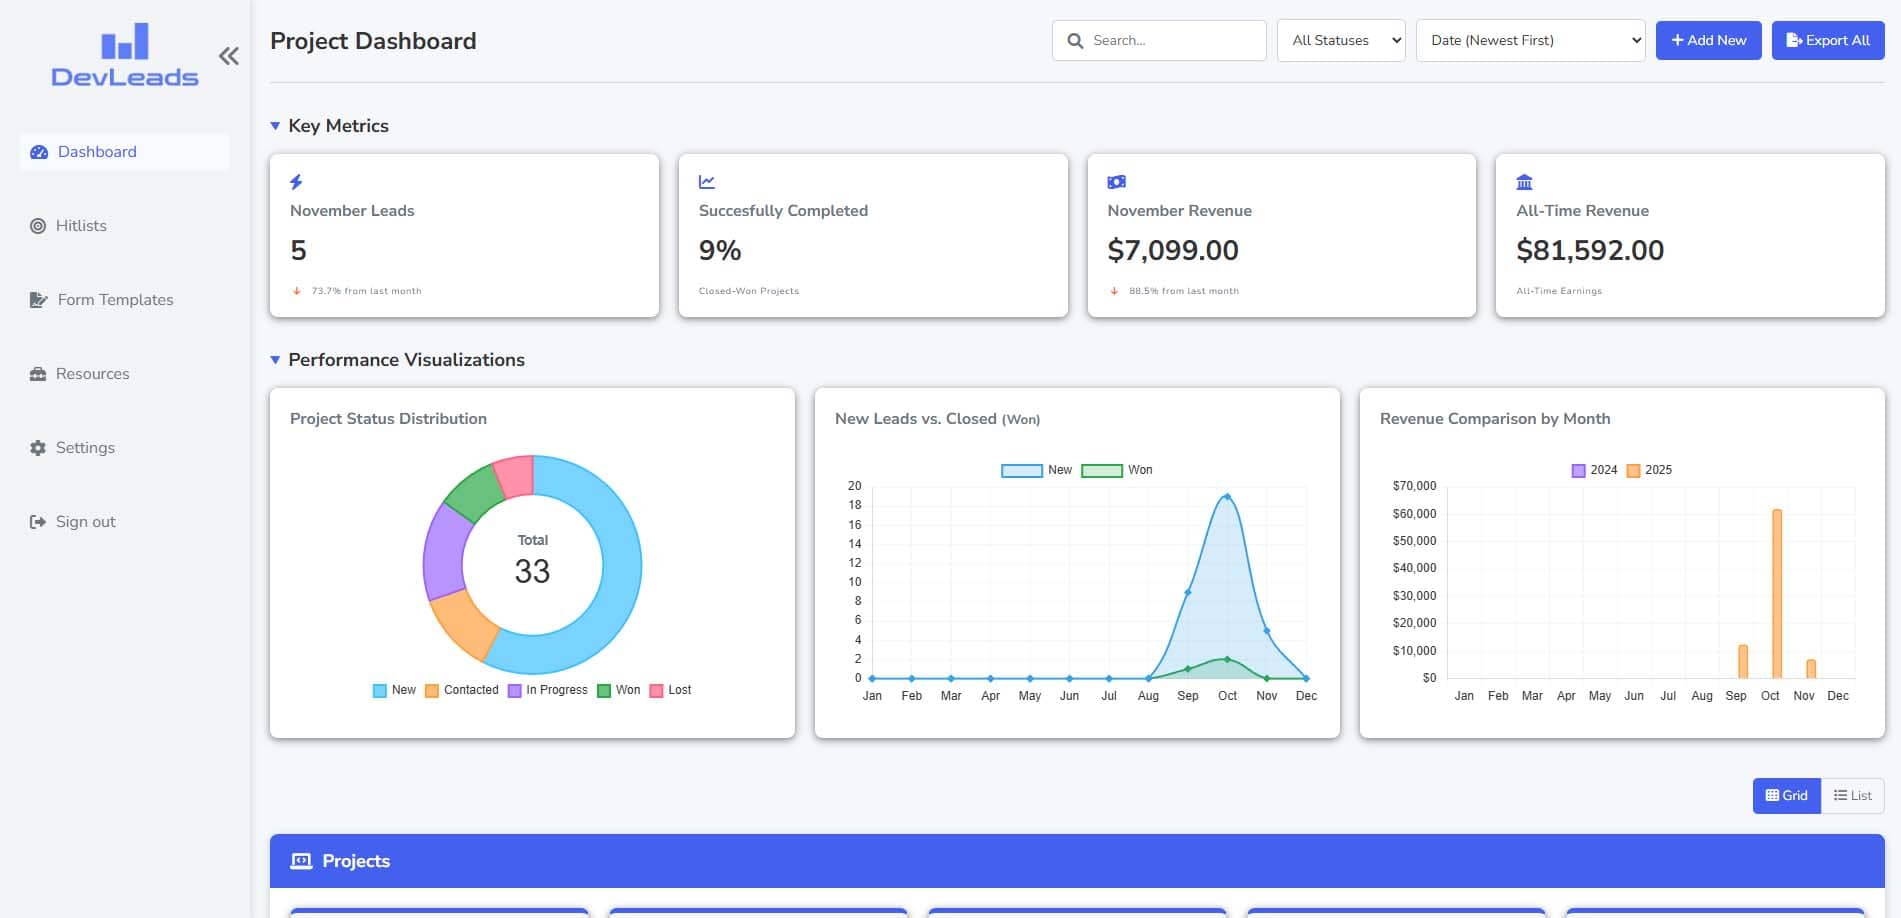Viewport: 1901px width, 918px height.
Task: Toggle the Contacted legend swatch
Action: tap(432, 691)
